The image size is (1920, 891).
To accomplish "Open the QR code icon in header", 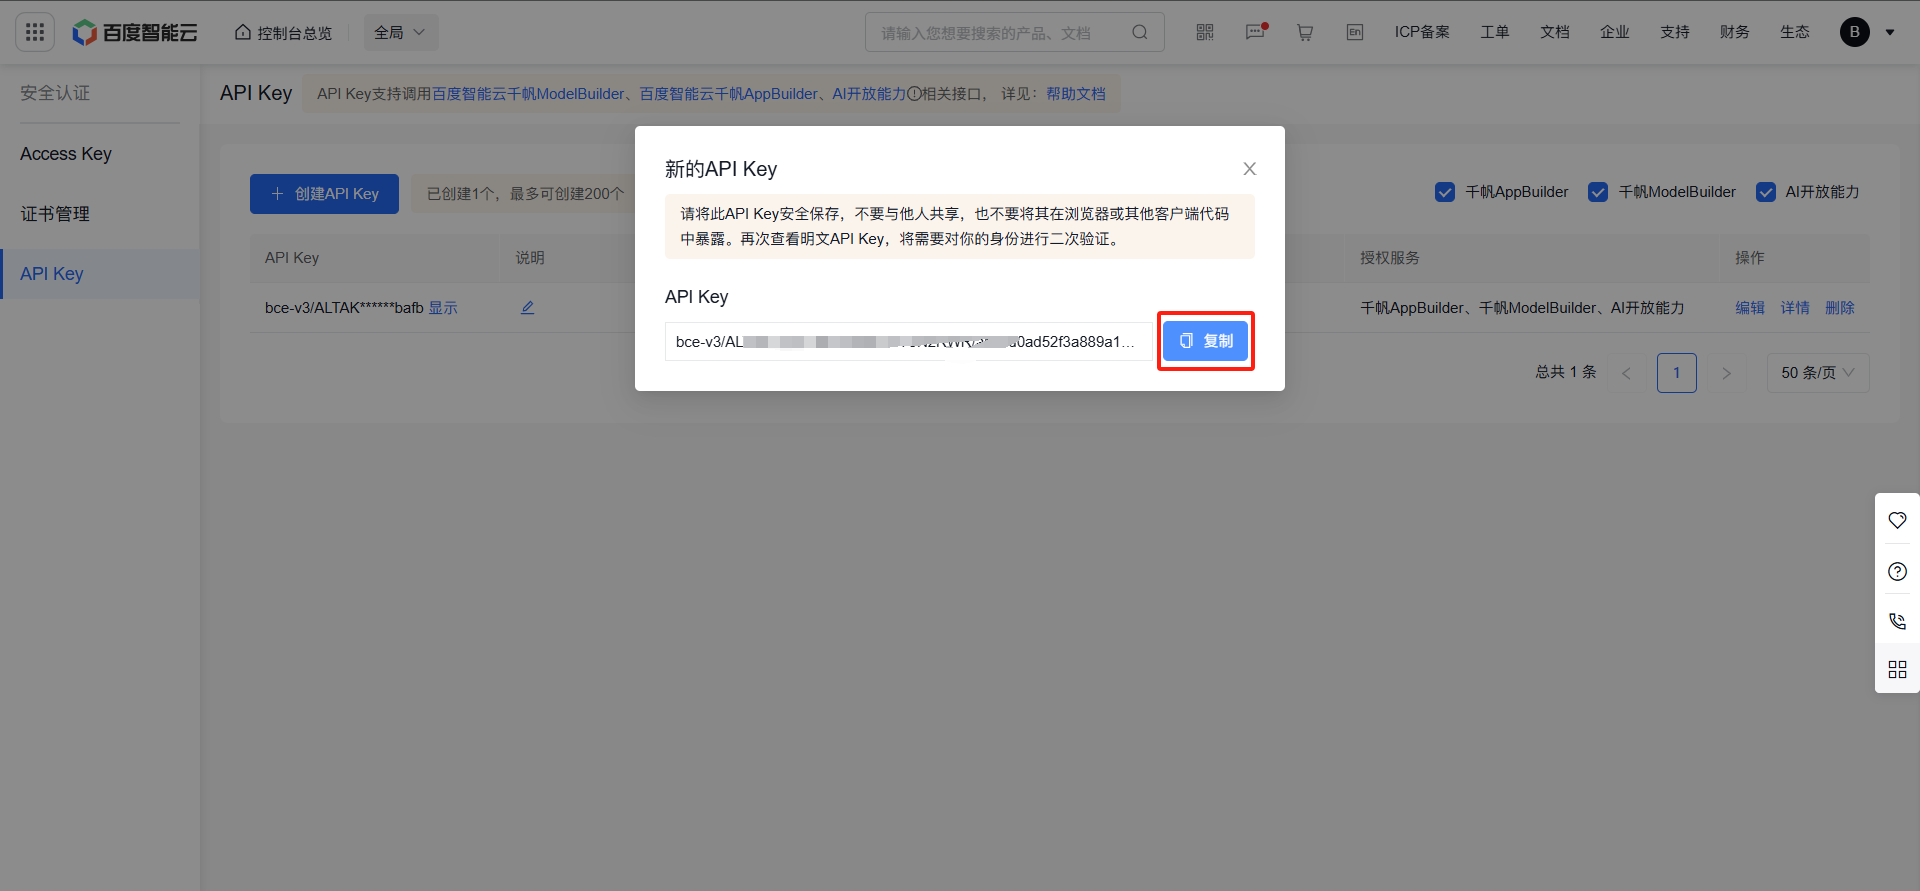I will click(1205, 32).
